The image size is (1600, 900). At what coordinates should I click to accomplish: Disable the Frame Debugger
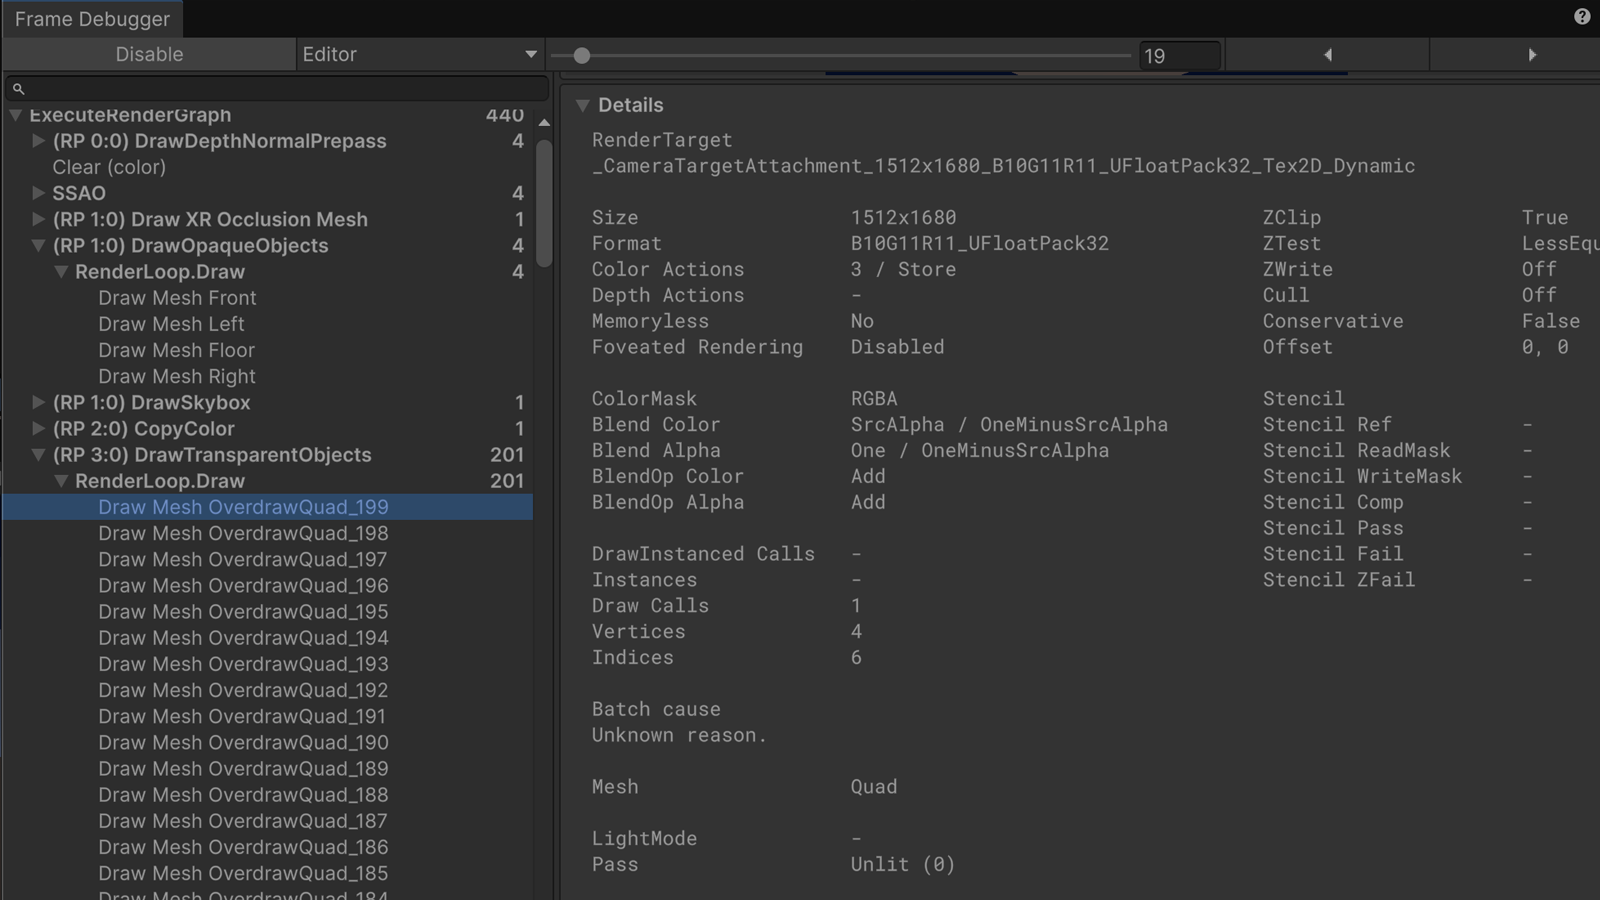149,55
